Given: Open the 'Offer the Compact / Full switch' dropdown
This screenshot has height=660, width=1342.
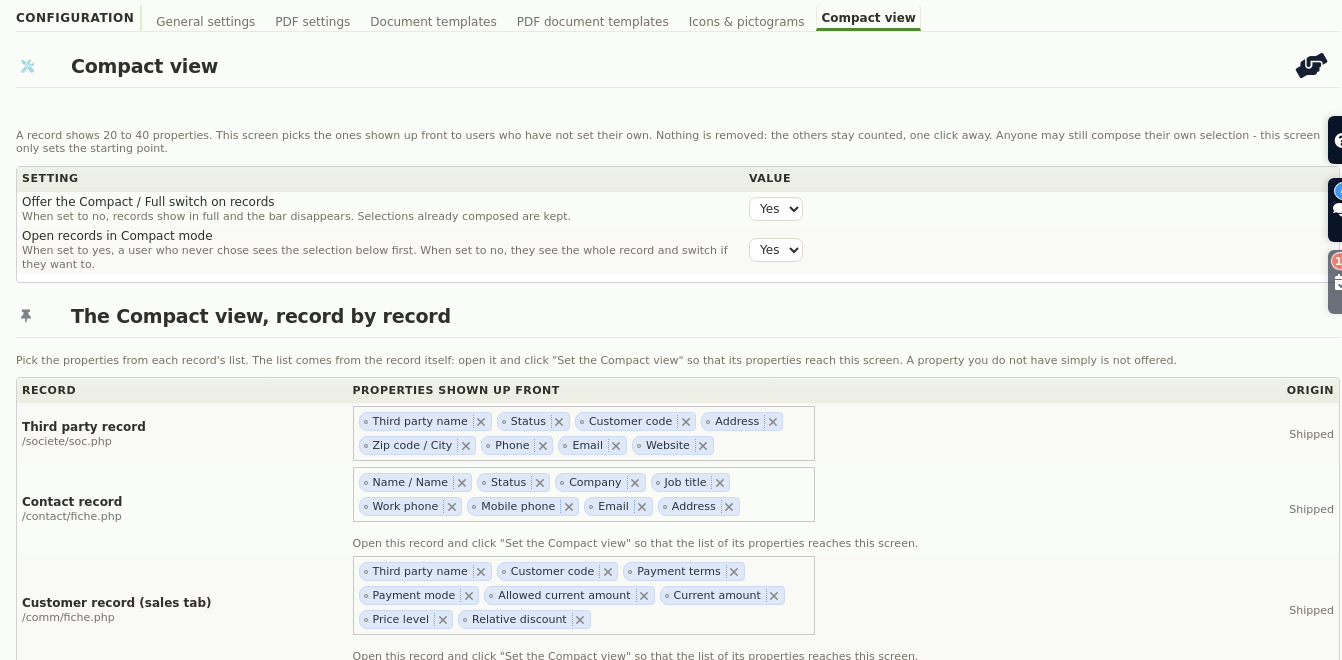Looking at the screenshot, I should [776, 209].
